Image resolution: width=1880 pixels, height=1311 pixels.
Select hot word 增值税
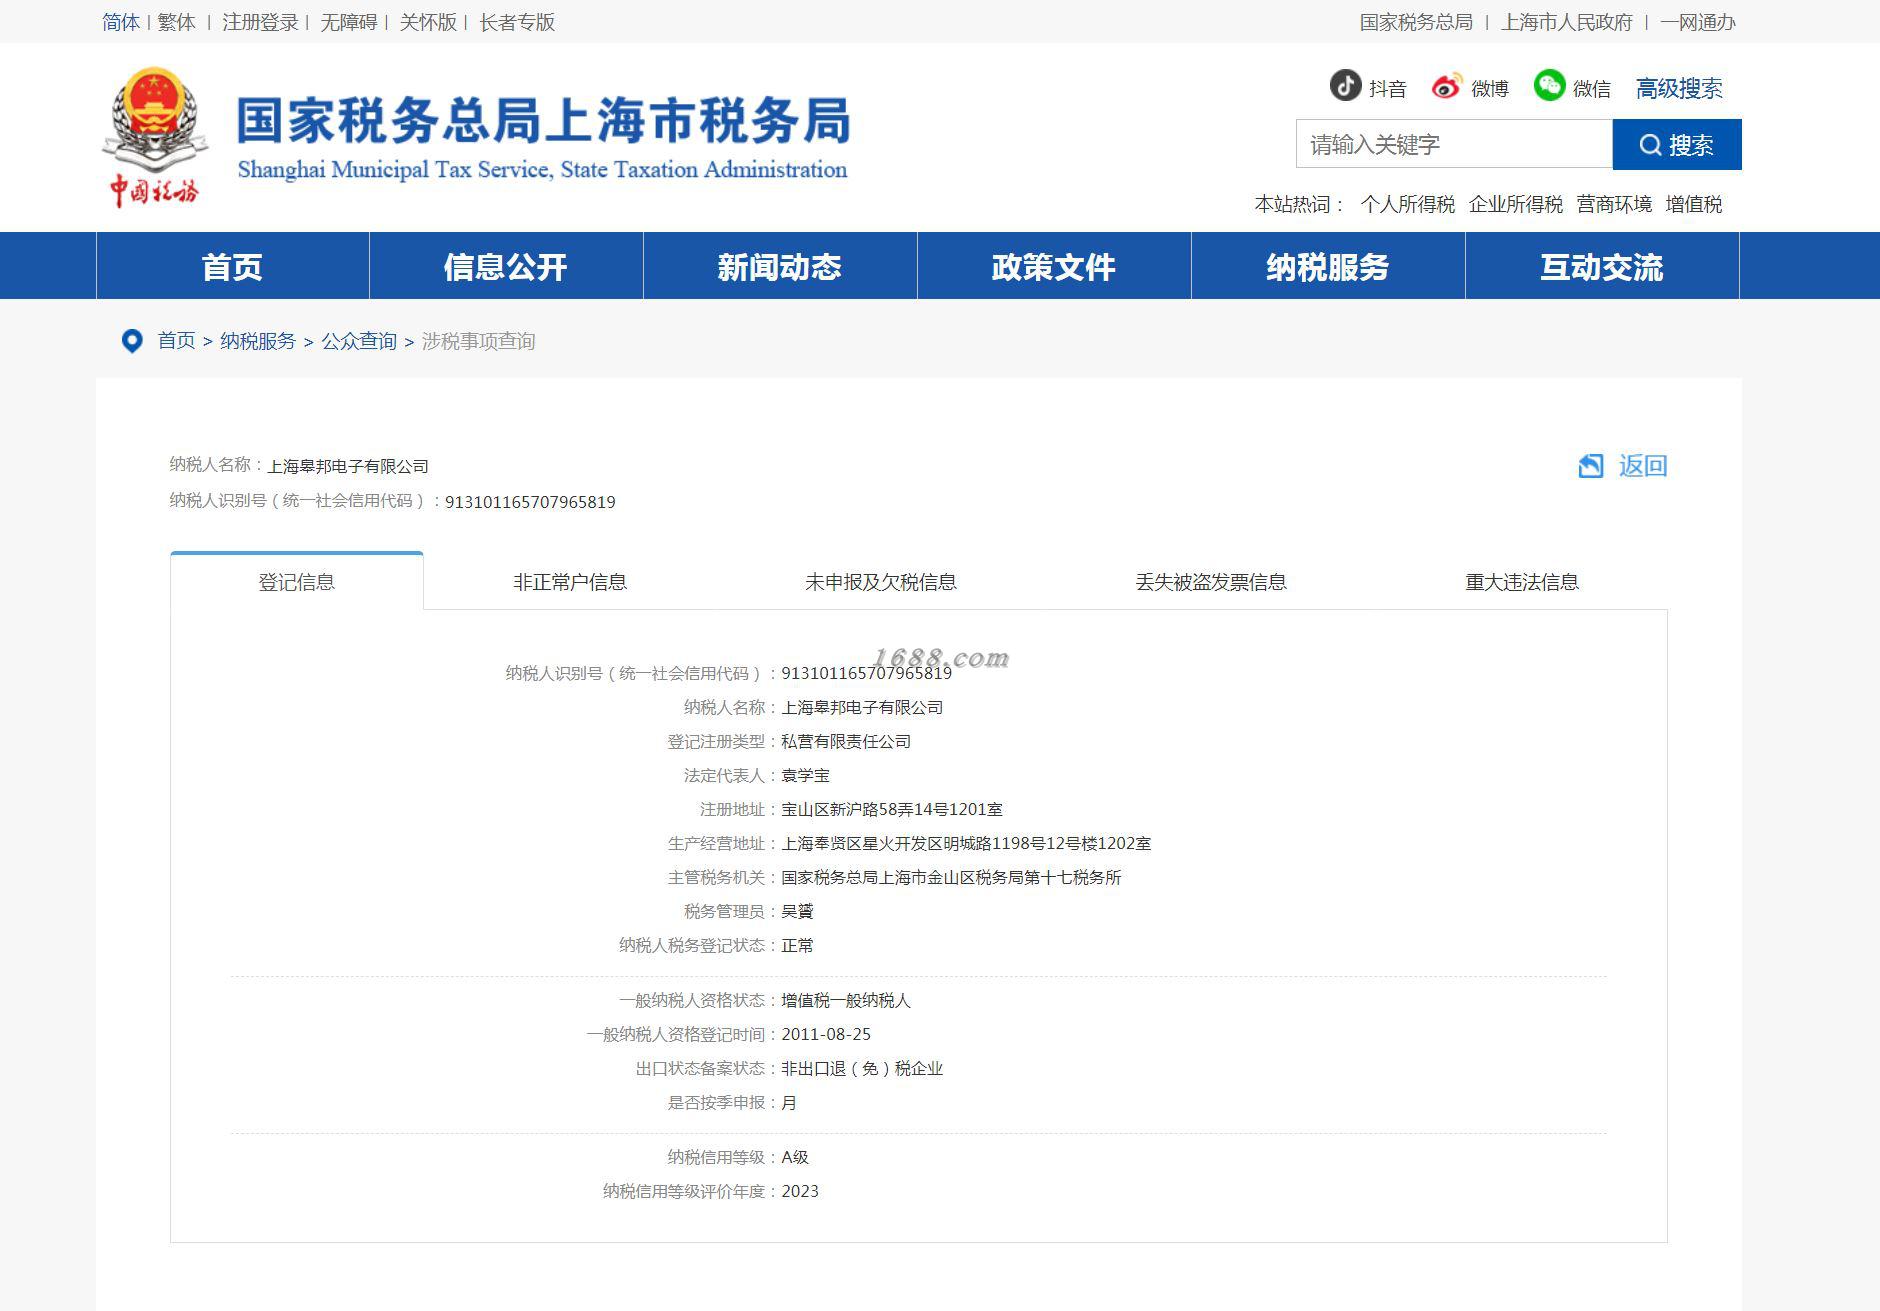pyautogui.click(x=1694, y=204)
